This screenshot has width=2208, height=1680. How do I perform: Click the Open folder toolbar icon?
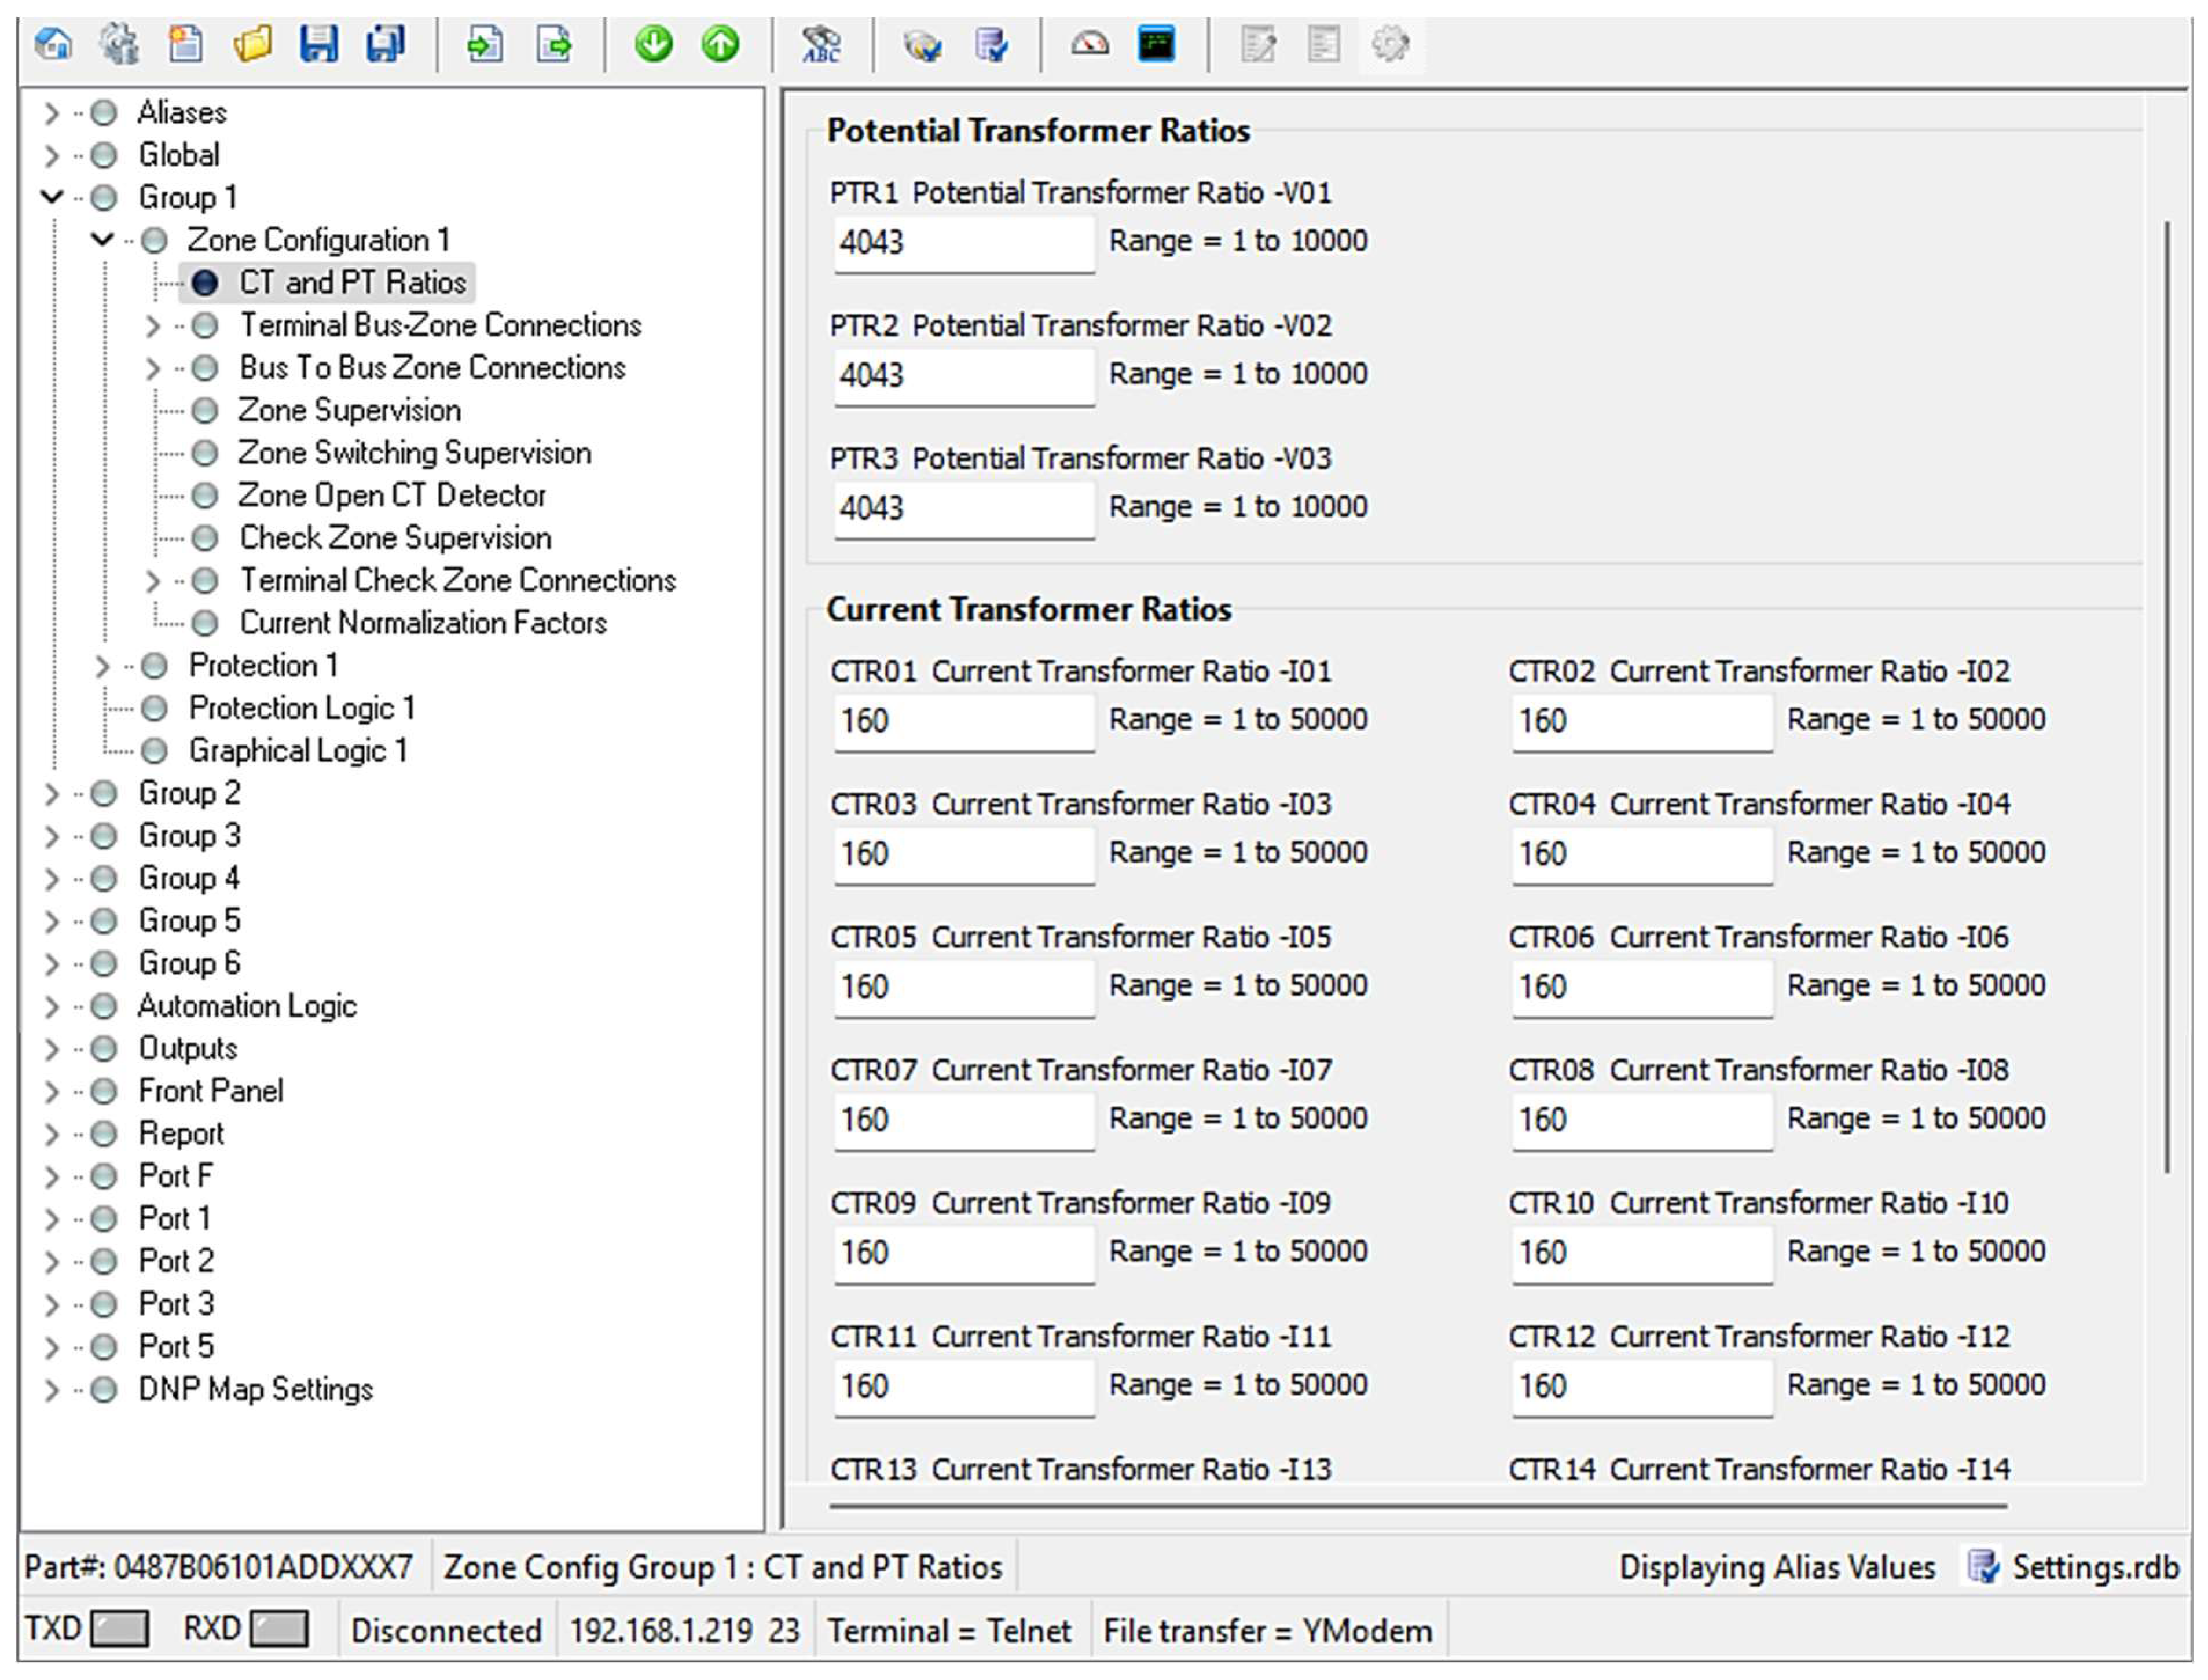[x=252, y=44]
